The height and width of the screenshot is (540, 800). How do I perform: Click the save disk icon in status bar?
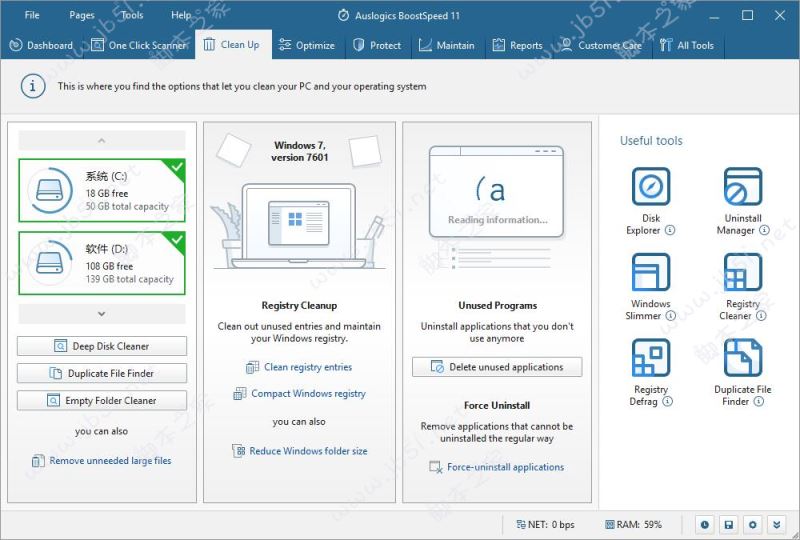point(729,525)
